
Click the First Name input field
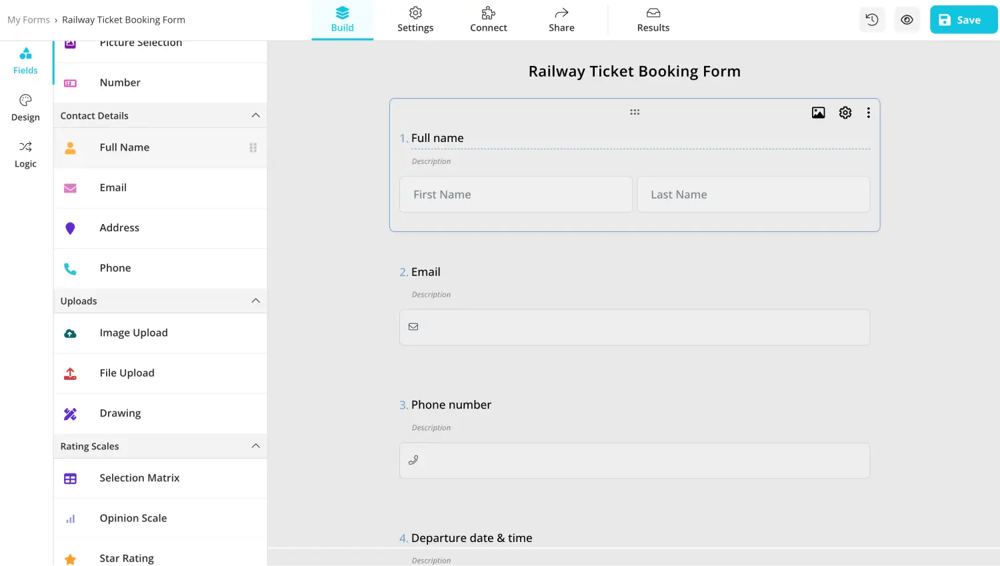tap(516, 195)
